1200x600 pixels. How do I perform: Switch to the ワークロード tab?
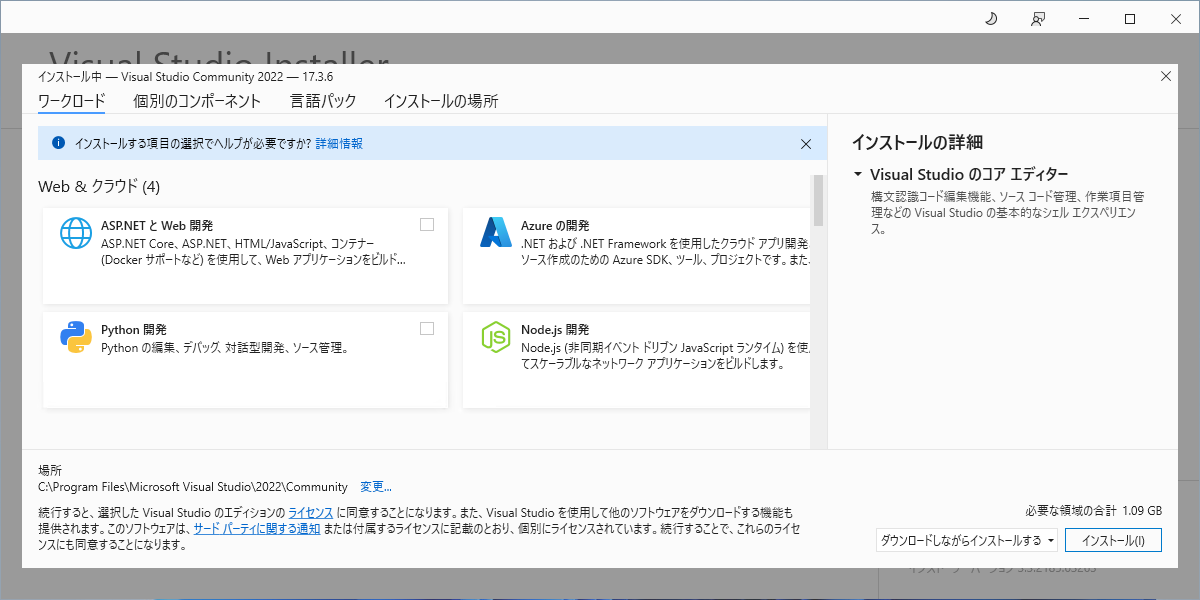[71, 101]
